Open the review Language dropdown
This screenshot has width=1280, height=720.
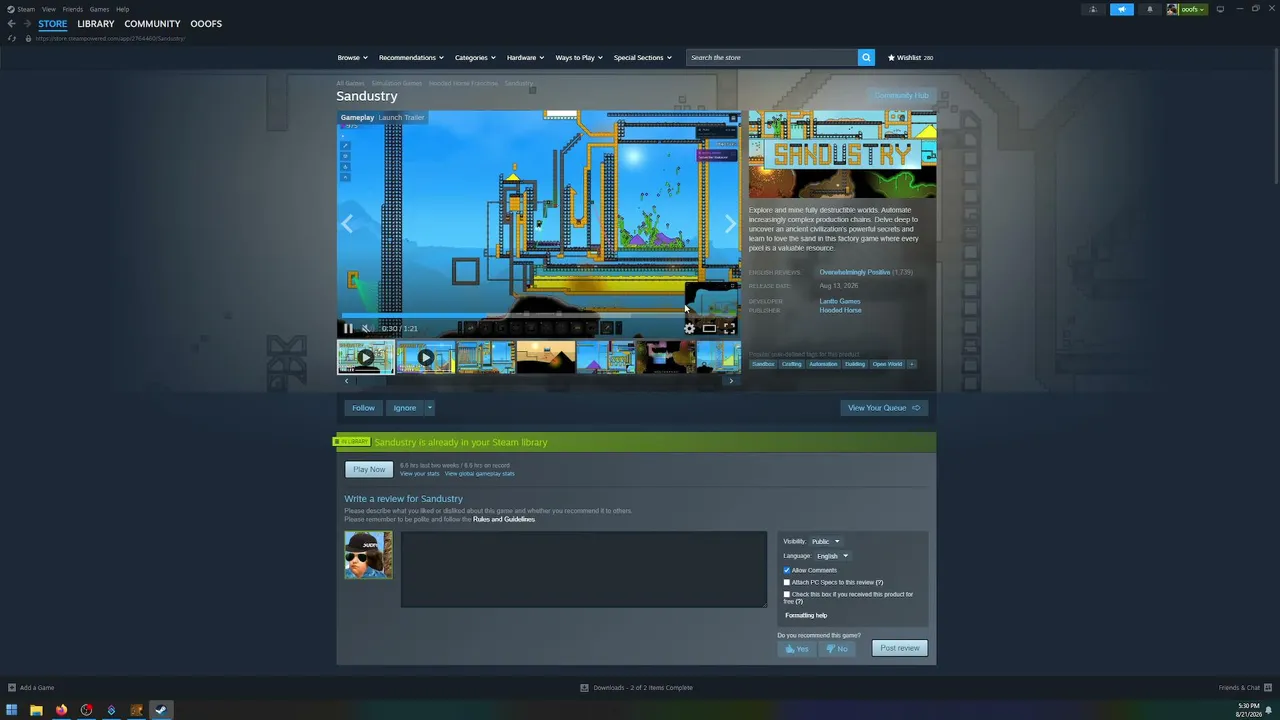tap(832, 556)
